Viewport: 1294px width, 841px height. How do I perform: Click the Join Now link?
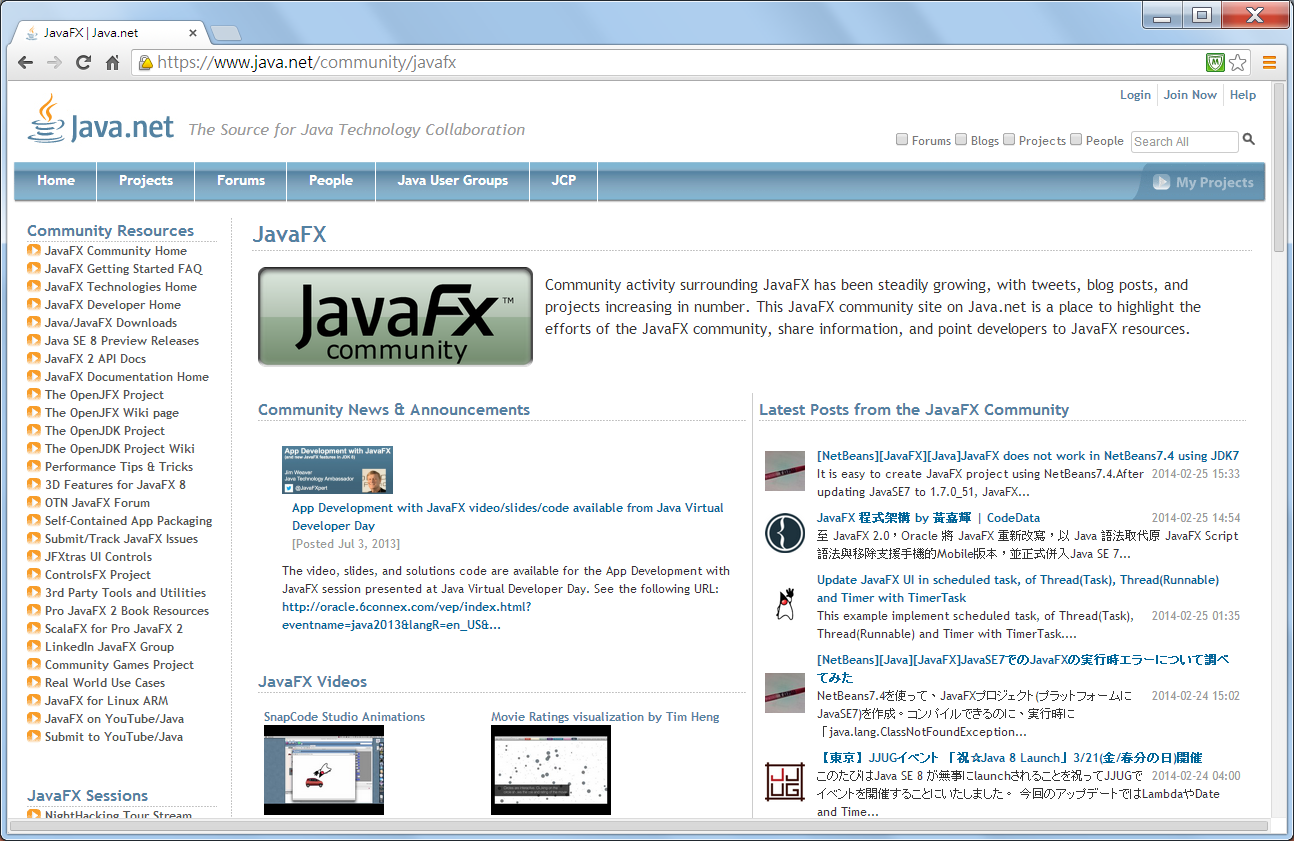click(x=1190, y=95)
